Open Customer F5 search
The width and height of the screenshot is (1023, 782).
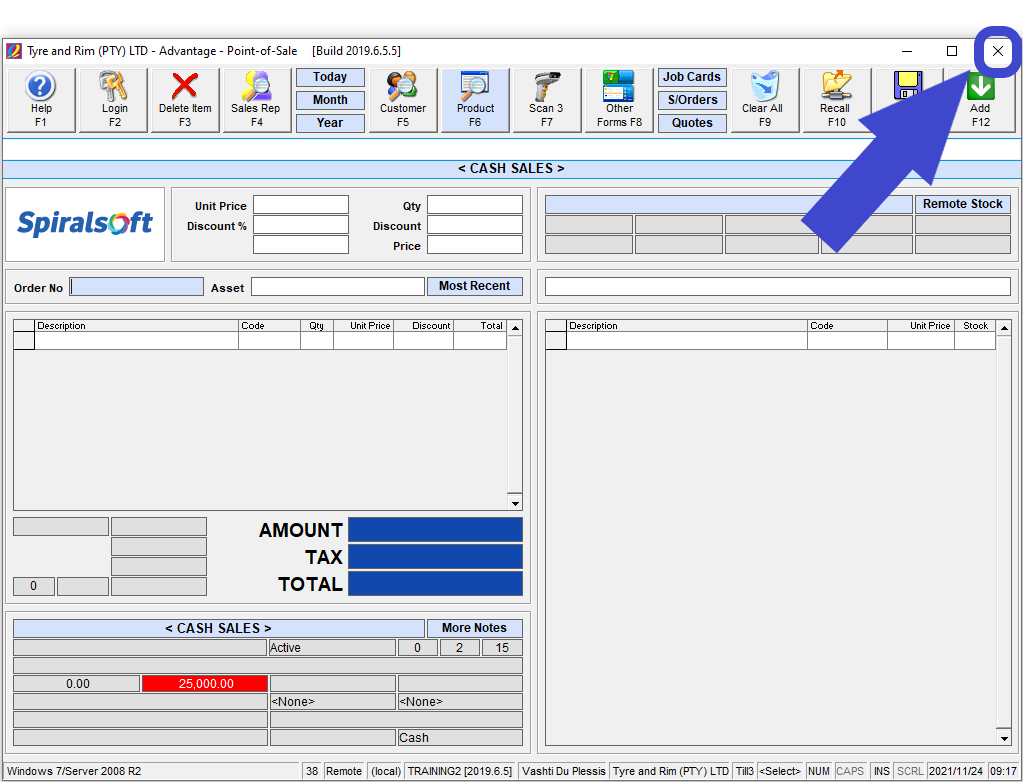(403, 100)
